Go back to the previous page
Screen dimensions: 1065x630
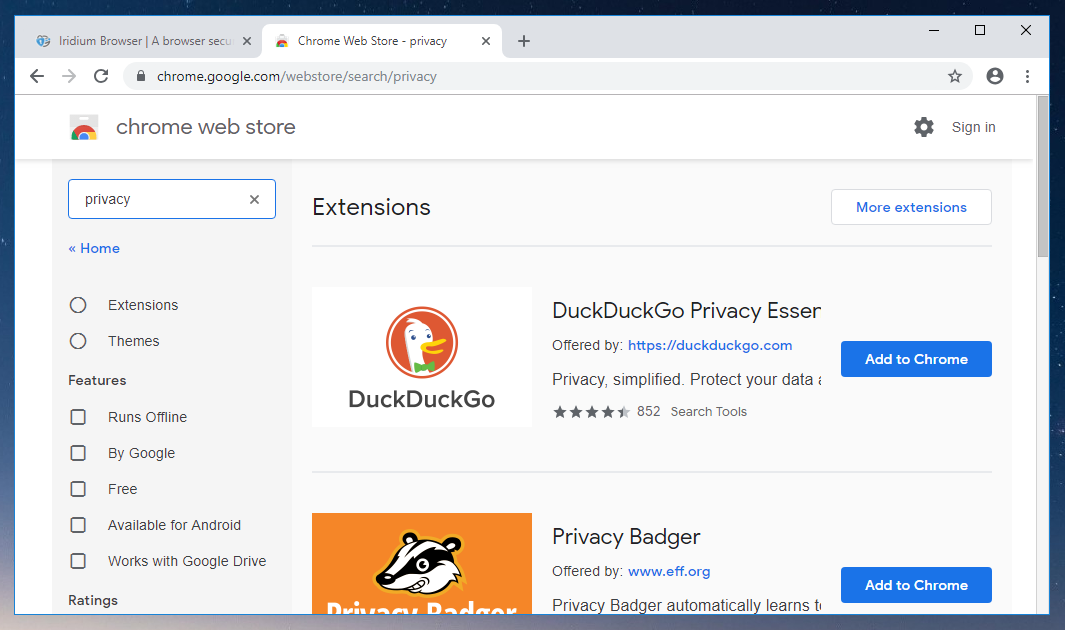(x=37, y=76)
